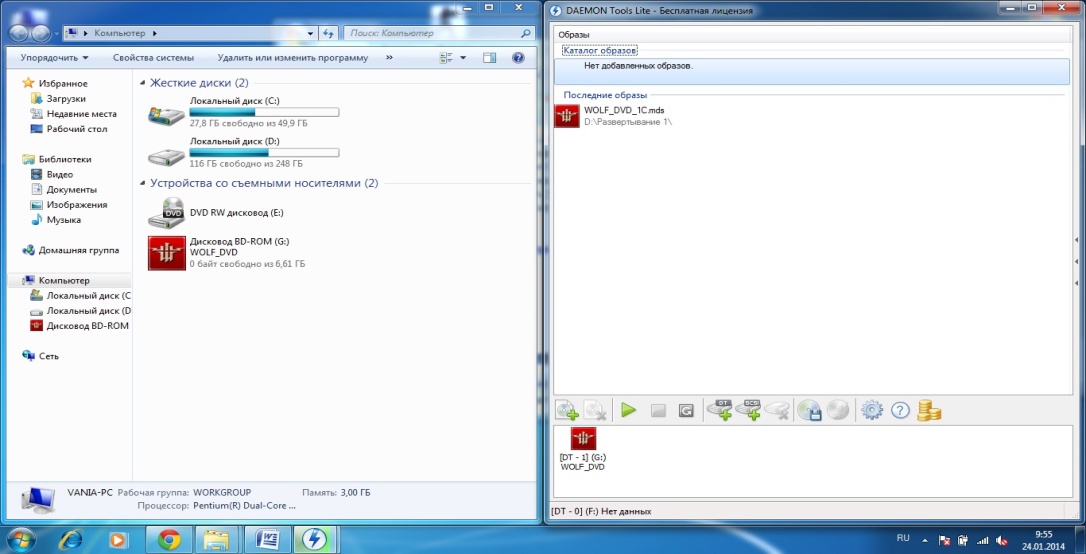Open the Упорядочить dropdown menu

[x=54, y=58]
